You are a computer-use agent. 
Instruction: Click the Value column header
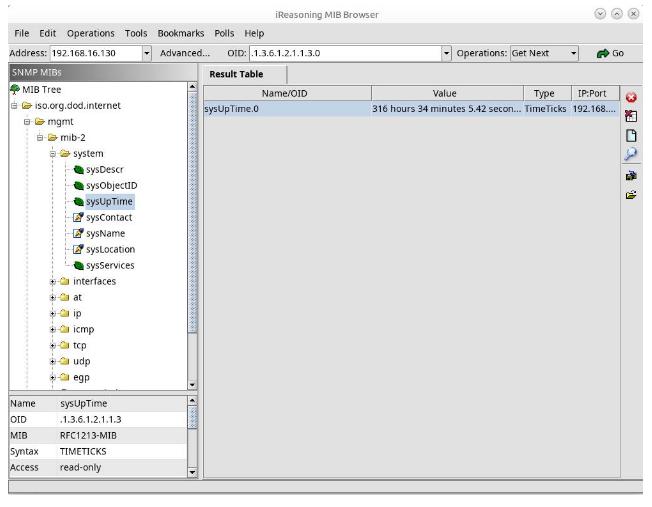[x=447, y=94]
